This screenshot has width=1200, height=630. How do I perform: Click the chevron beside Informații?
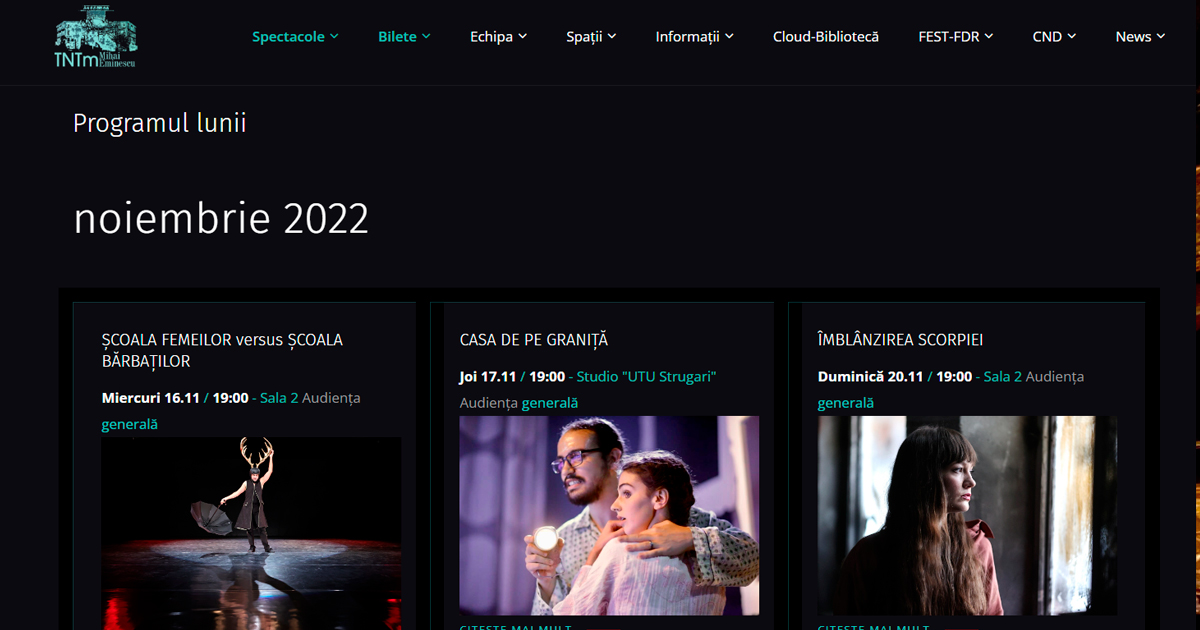click(x=730, y=37)
